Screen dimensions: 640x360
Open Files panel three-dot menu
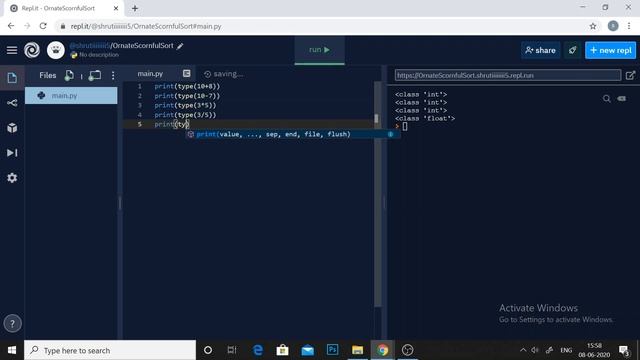click(113, 76)
